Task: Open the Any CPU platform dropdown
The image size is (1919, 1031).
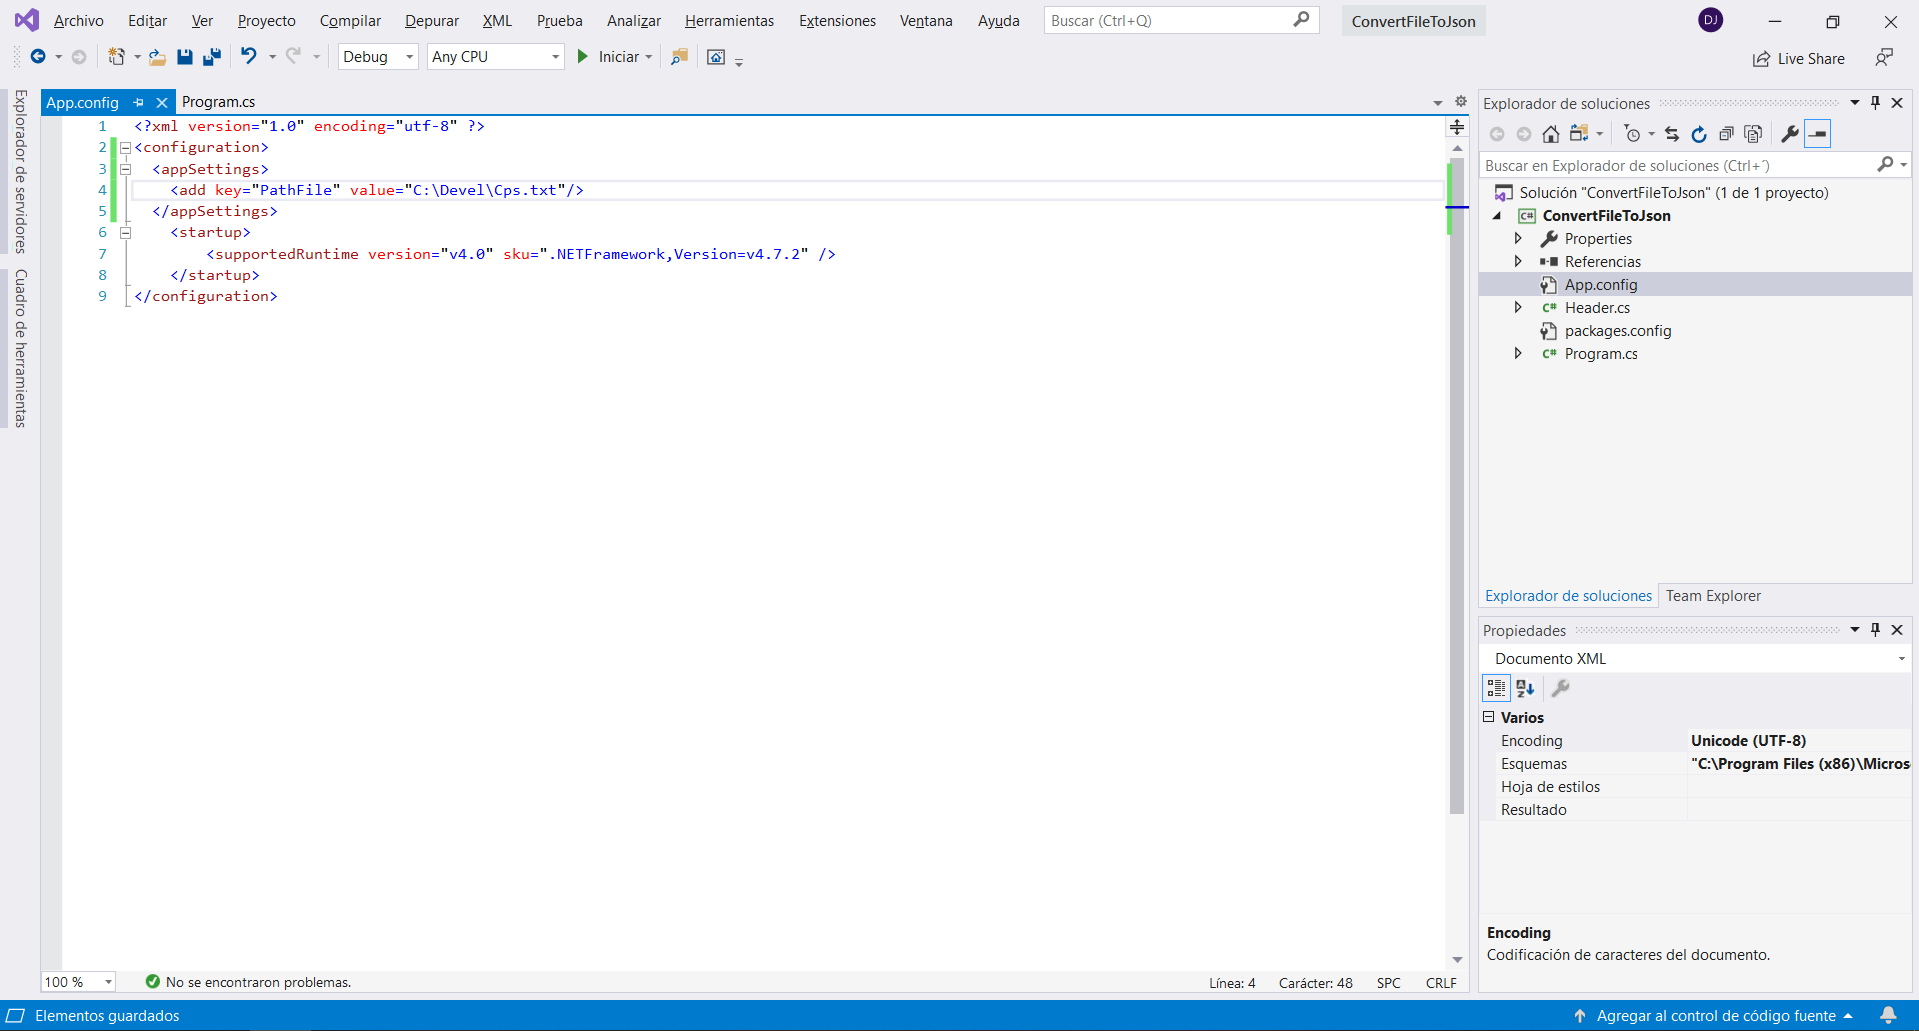Action: tap(495, 57)
